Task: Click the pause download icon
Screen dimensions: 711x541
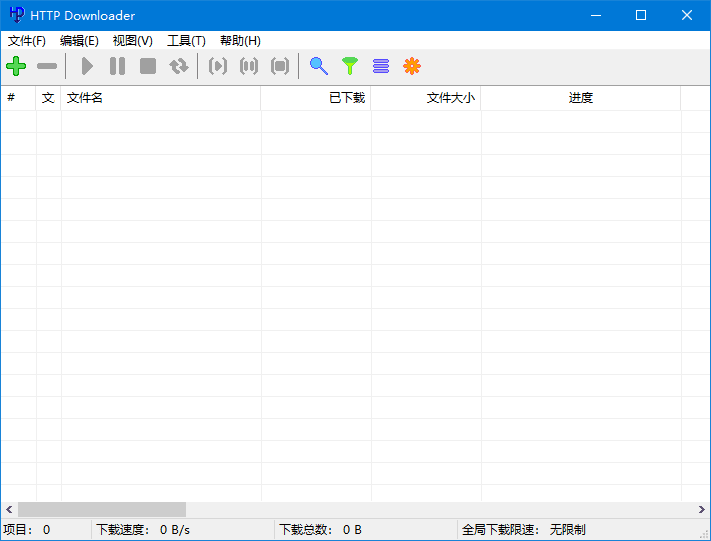Action: coord(117,67)
